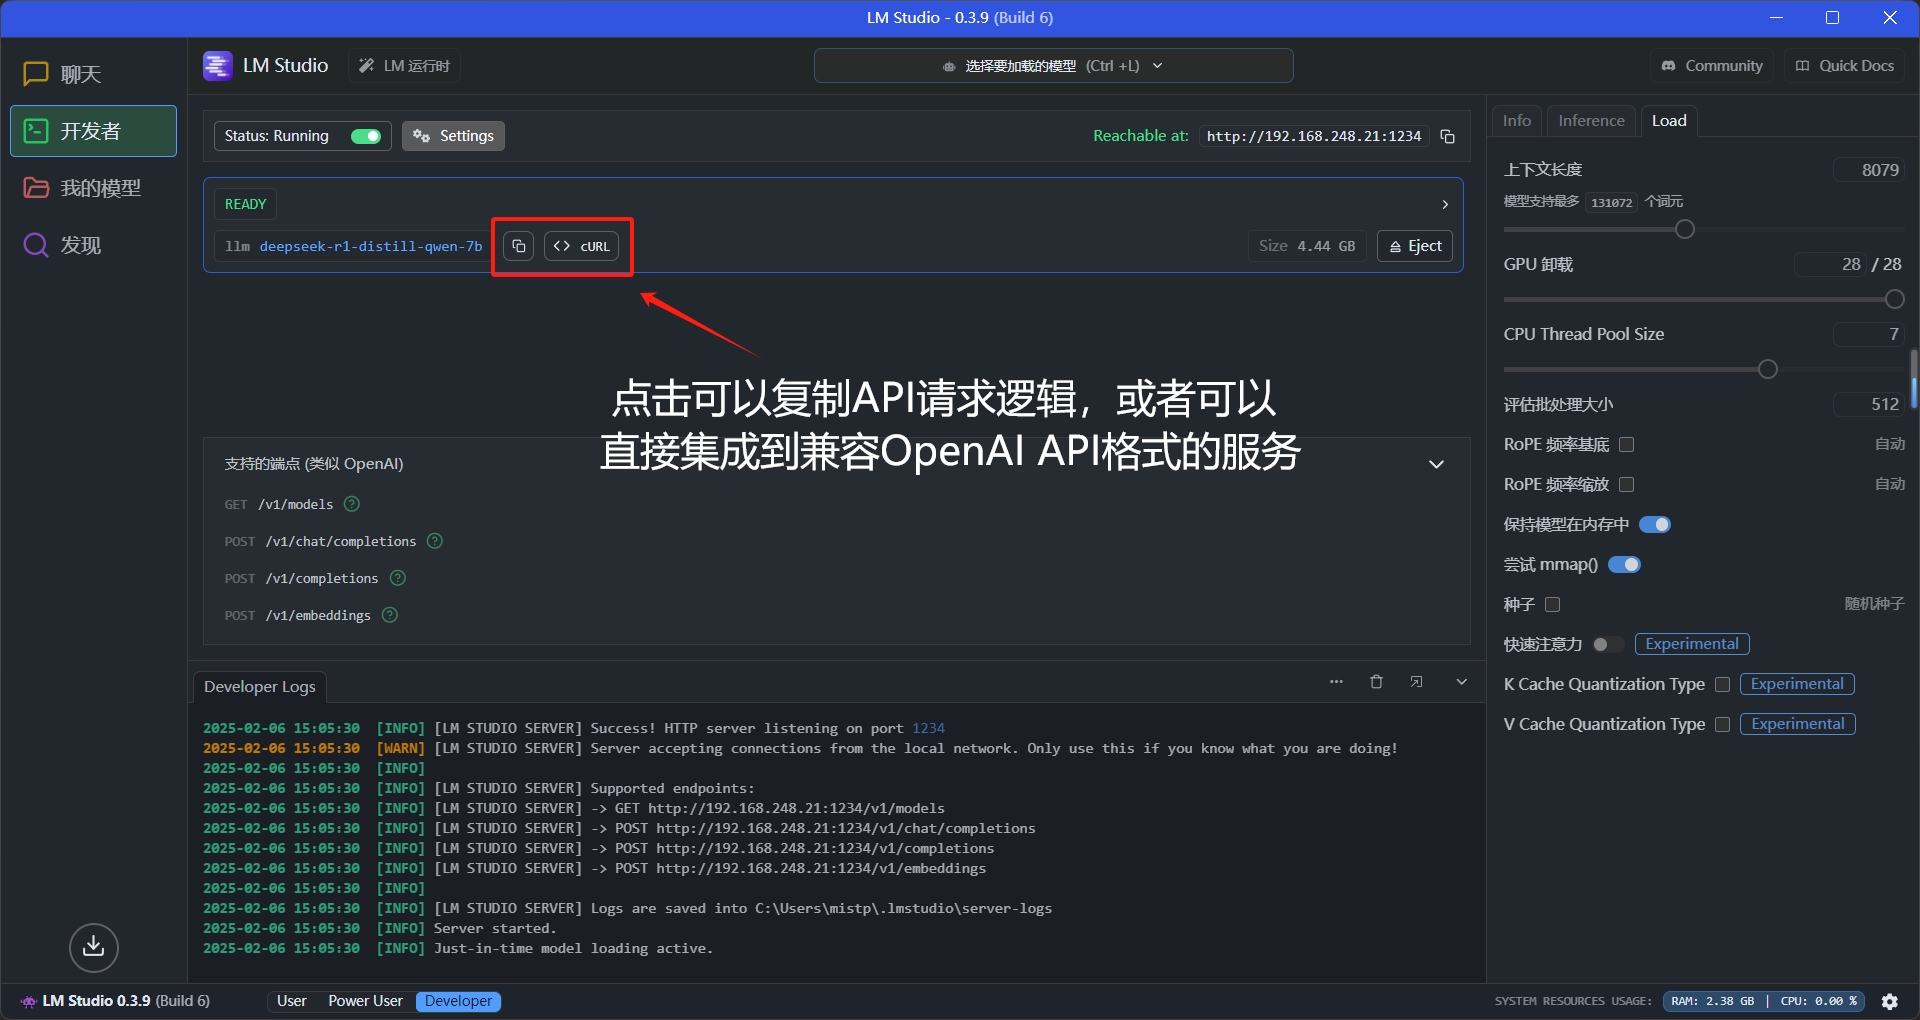Check K Cache Quantization Type checkbox
This screenshot has height=1020, width=1920.
click(1722, 685)
